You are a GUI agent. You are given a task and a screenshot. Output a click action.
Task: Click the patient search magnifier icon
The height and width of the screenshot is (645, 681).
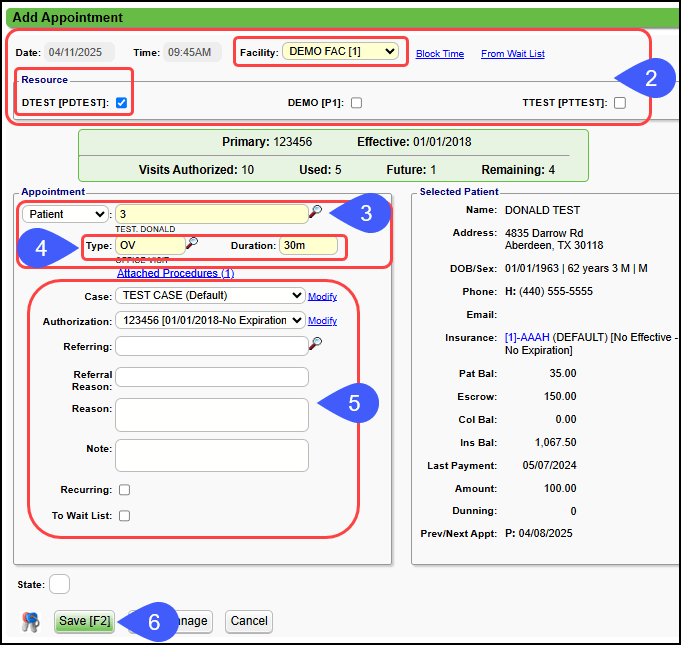[316, 212]
